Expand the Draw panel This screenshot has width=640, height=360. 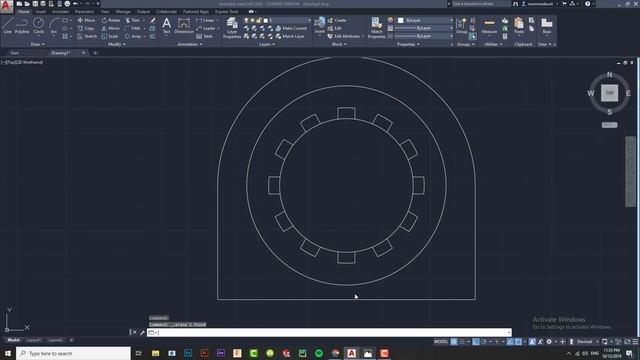point(37,44)
